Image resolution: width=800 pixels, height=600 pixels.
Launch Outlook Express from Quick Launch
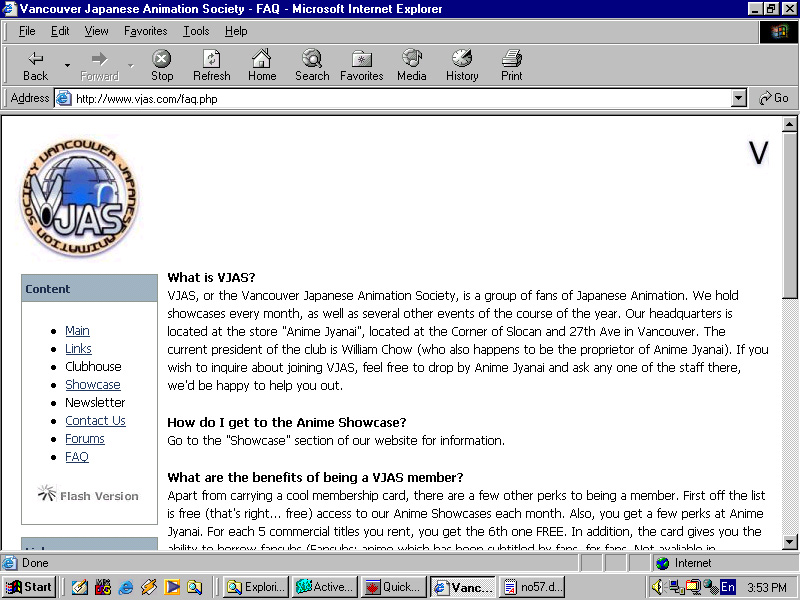[80, 587]
